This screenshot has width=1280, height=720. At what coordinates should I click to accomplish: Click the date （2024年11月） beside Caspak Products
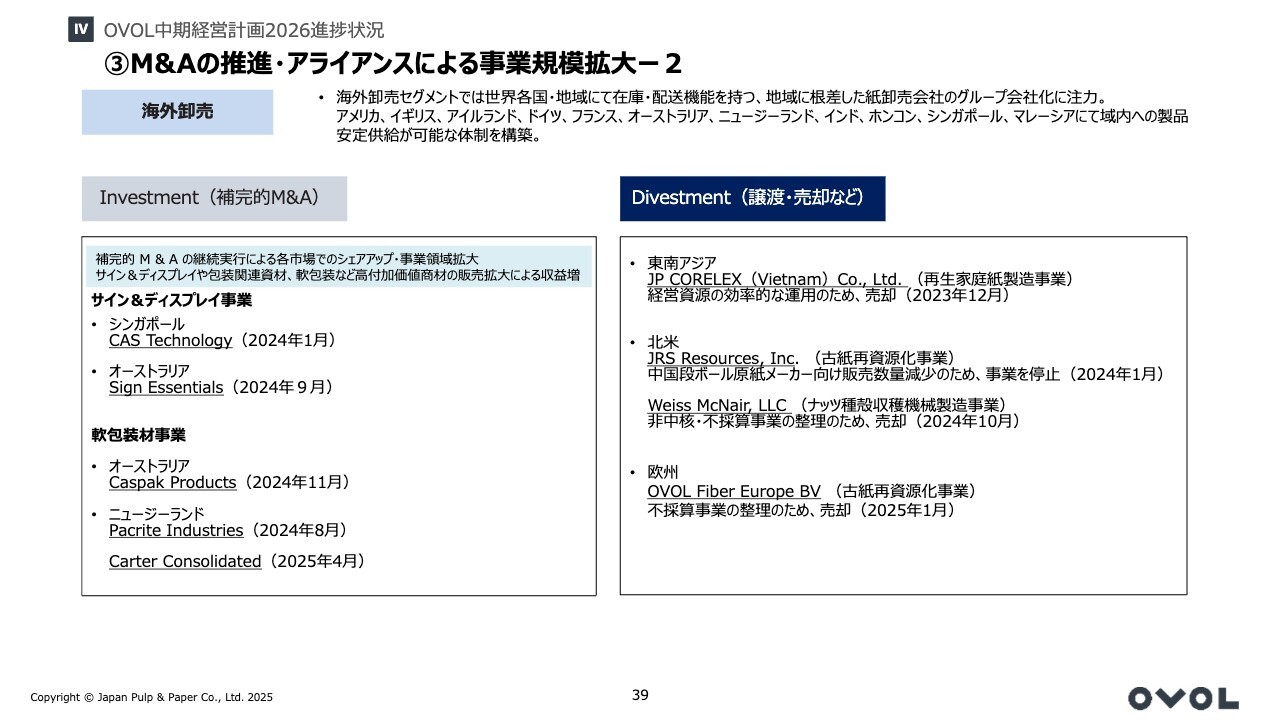(x=294, y=483)
